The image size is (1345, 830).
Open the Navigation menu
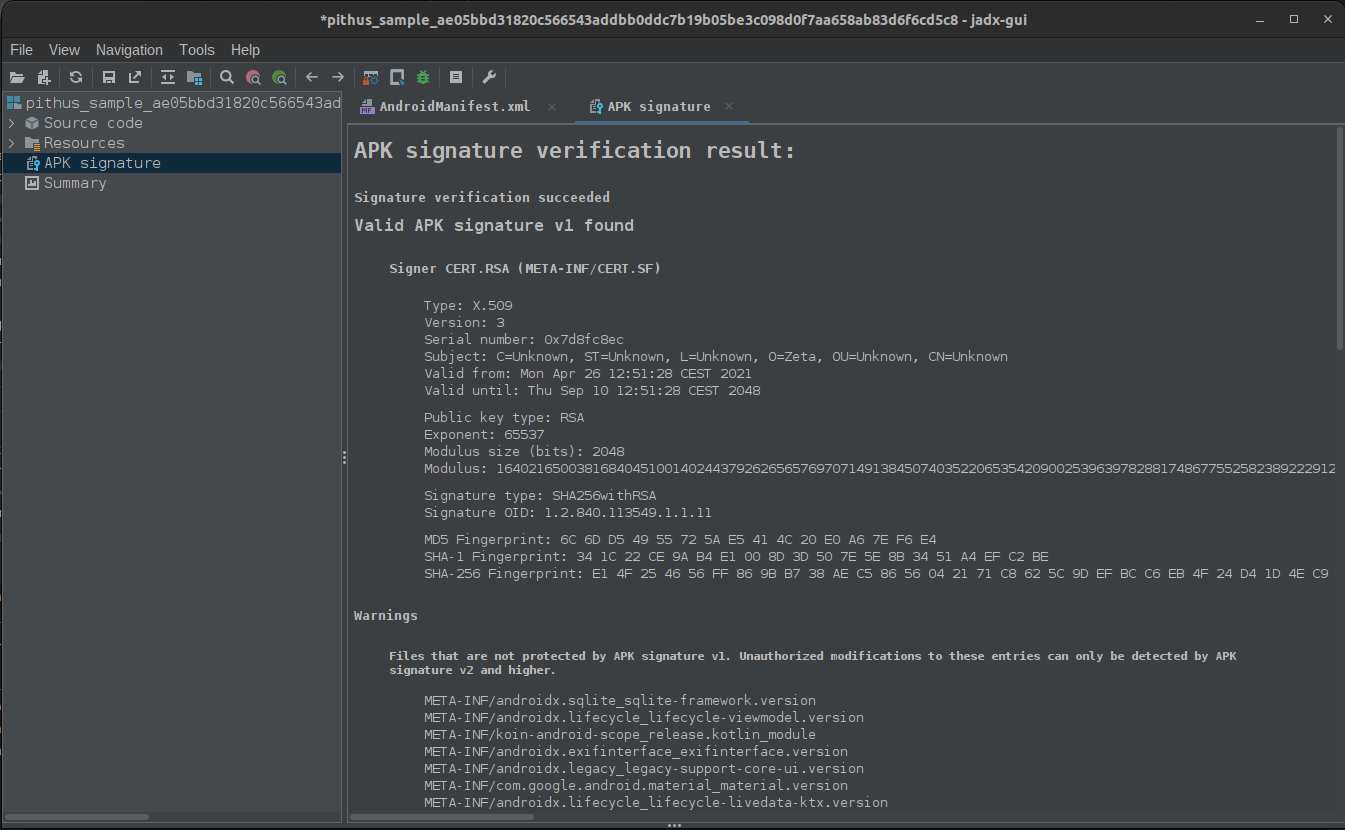coord(129,49)
